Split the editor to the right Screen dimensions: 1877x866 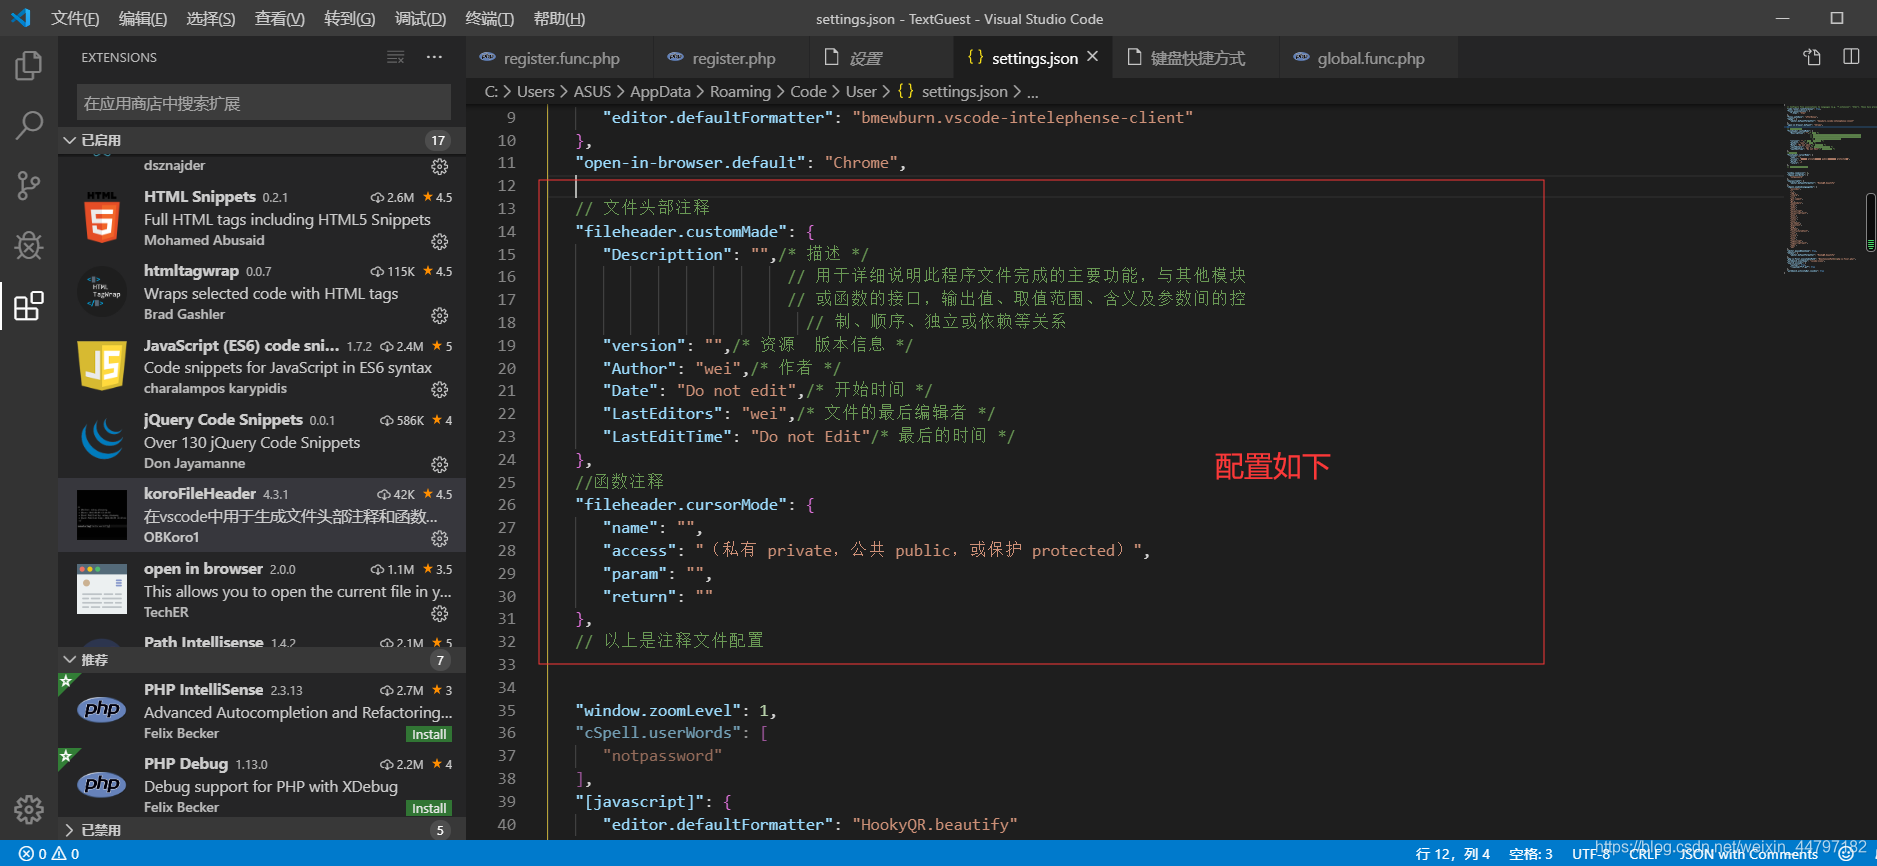[1851, 57]
